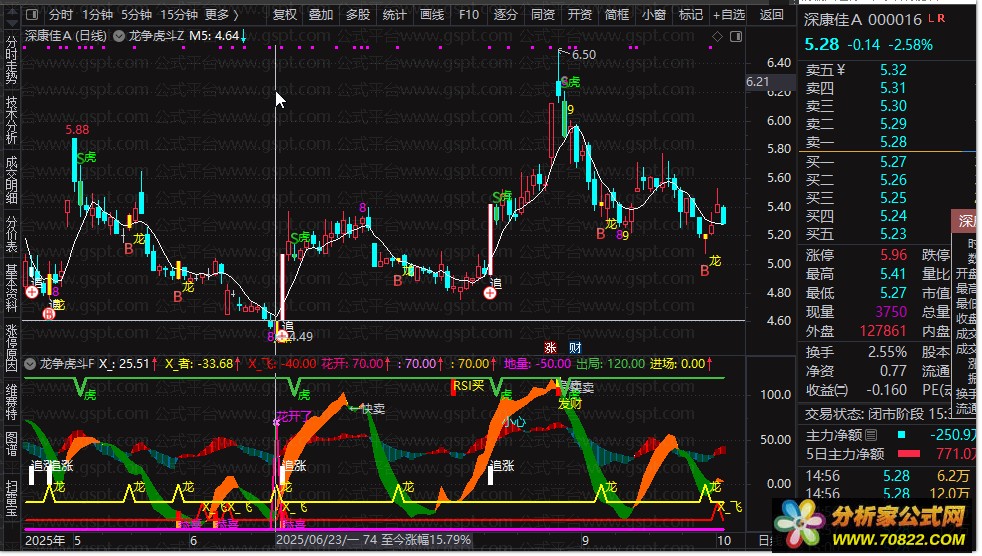
Task: Open the 小窗 mini window
Action: (653, 14)
